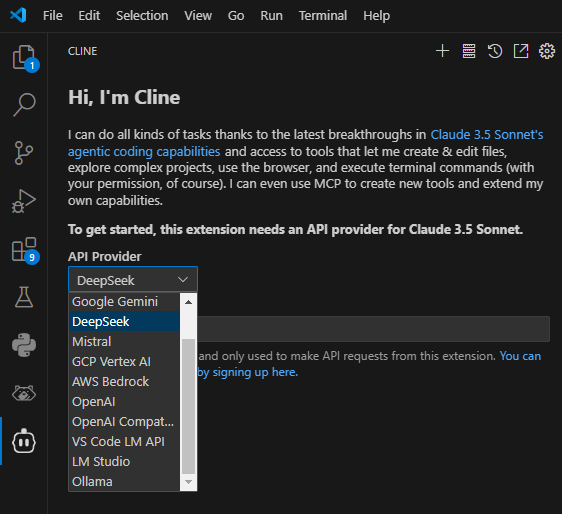This screenshot has width=562, height=514.
Task: Open the Selection menu
Action: tap(142, 16)
